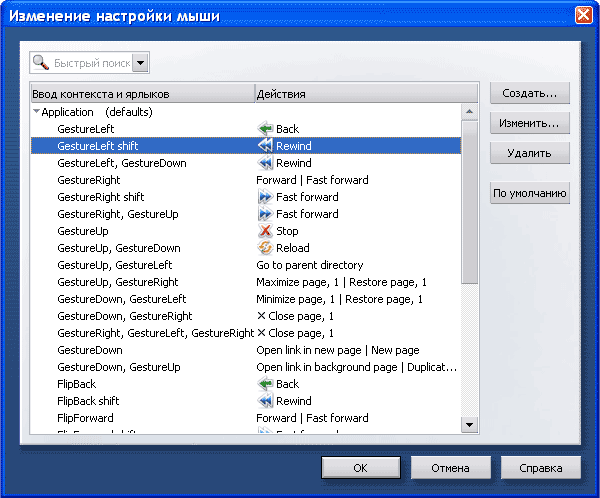The height and width of the screenshot is (498, 600).
Task: Click the Rewind icon in FlipBack shift row
Action: point(265,401)
